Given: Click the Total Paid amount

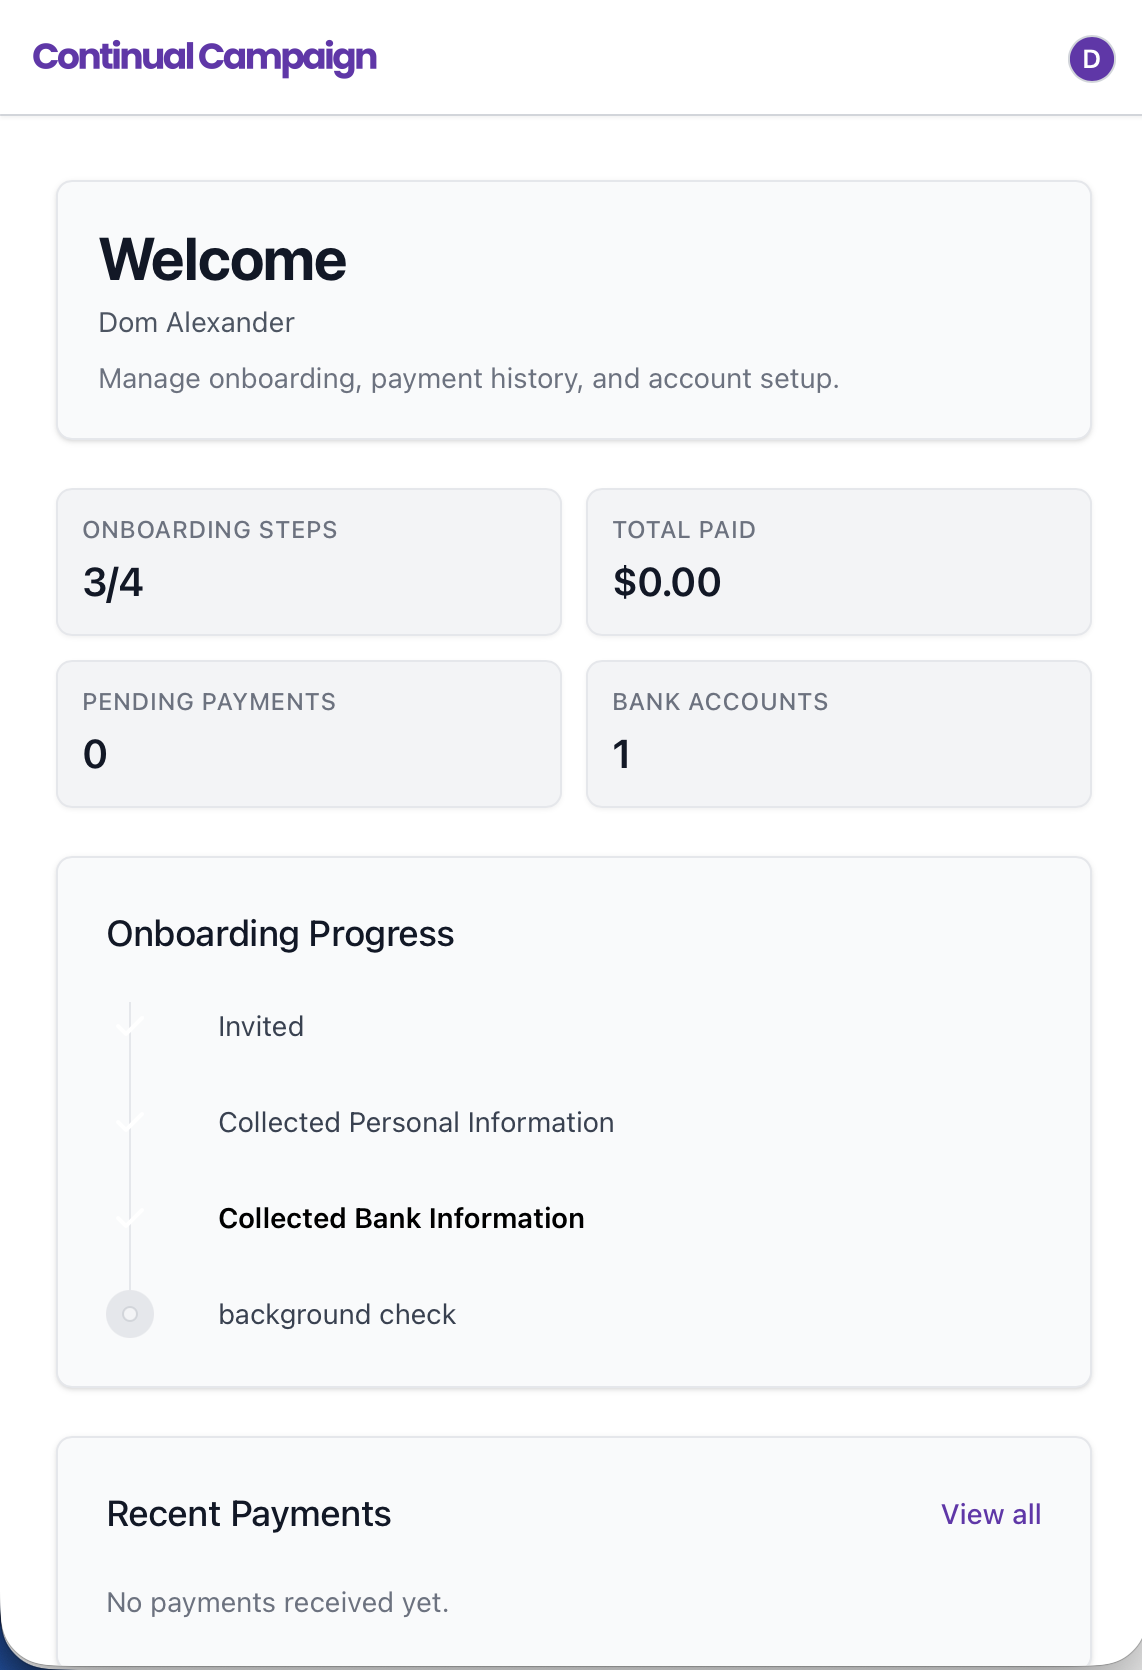Looking at the screenshot, I should 668,582.
